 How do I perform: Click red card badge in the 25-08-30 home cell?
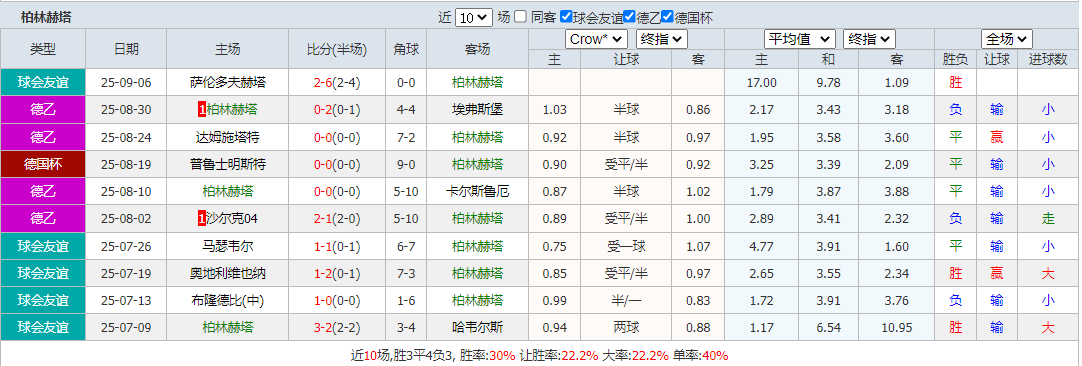click(x=201, y=109)
